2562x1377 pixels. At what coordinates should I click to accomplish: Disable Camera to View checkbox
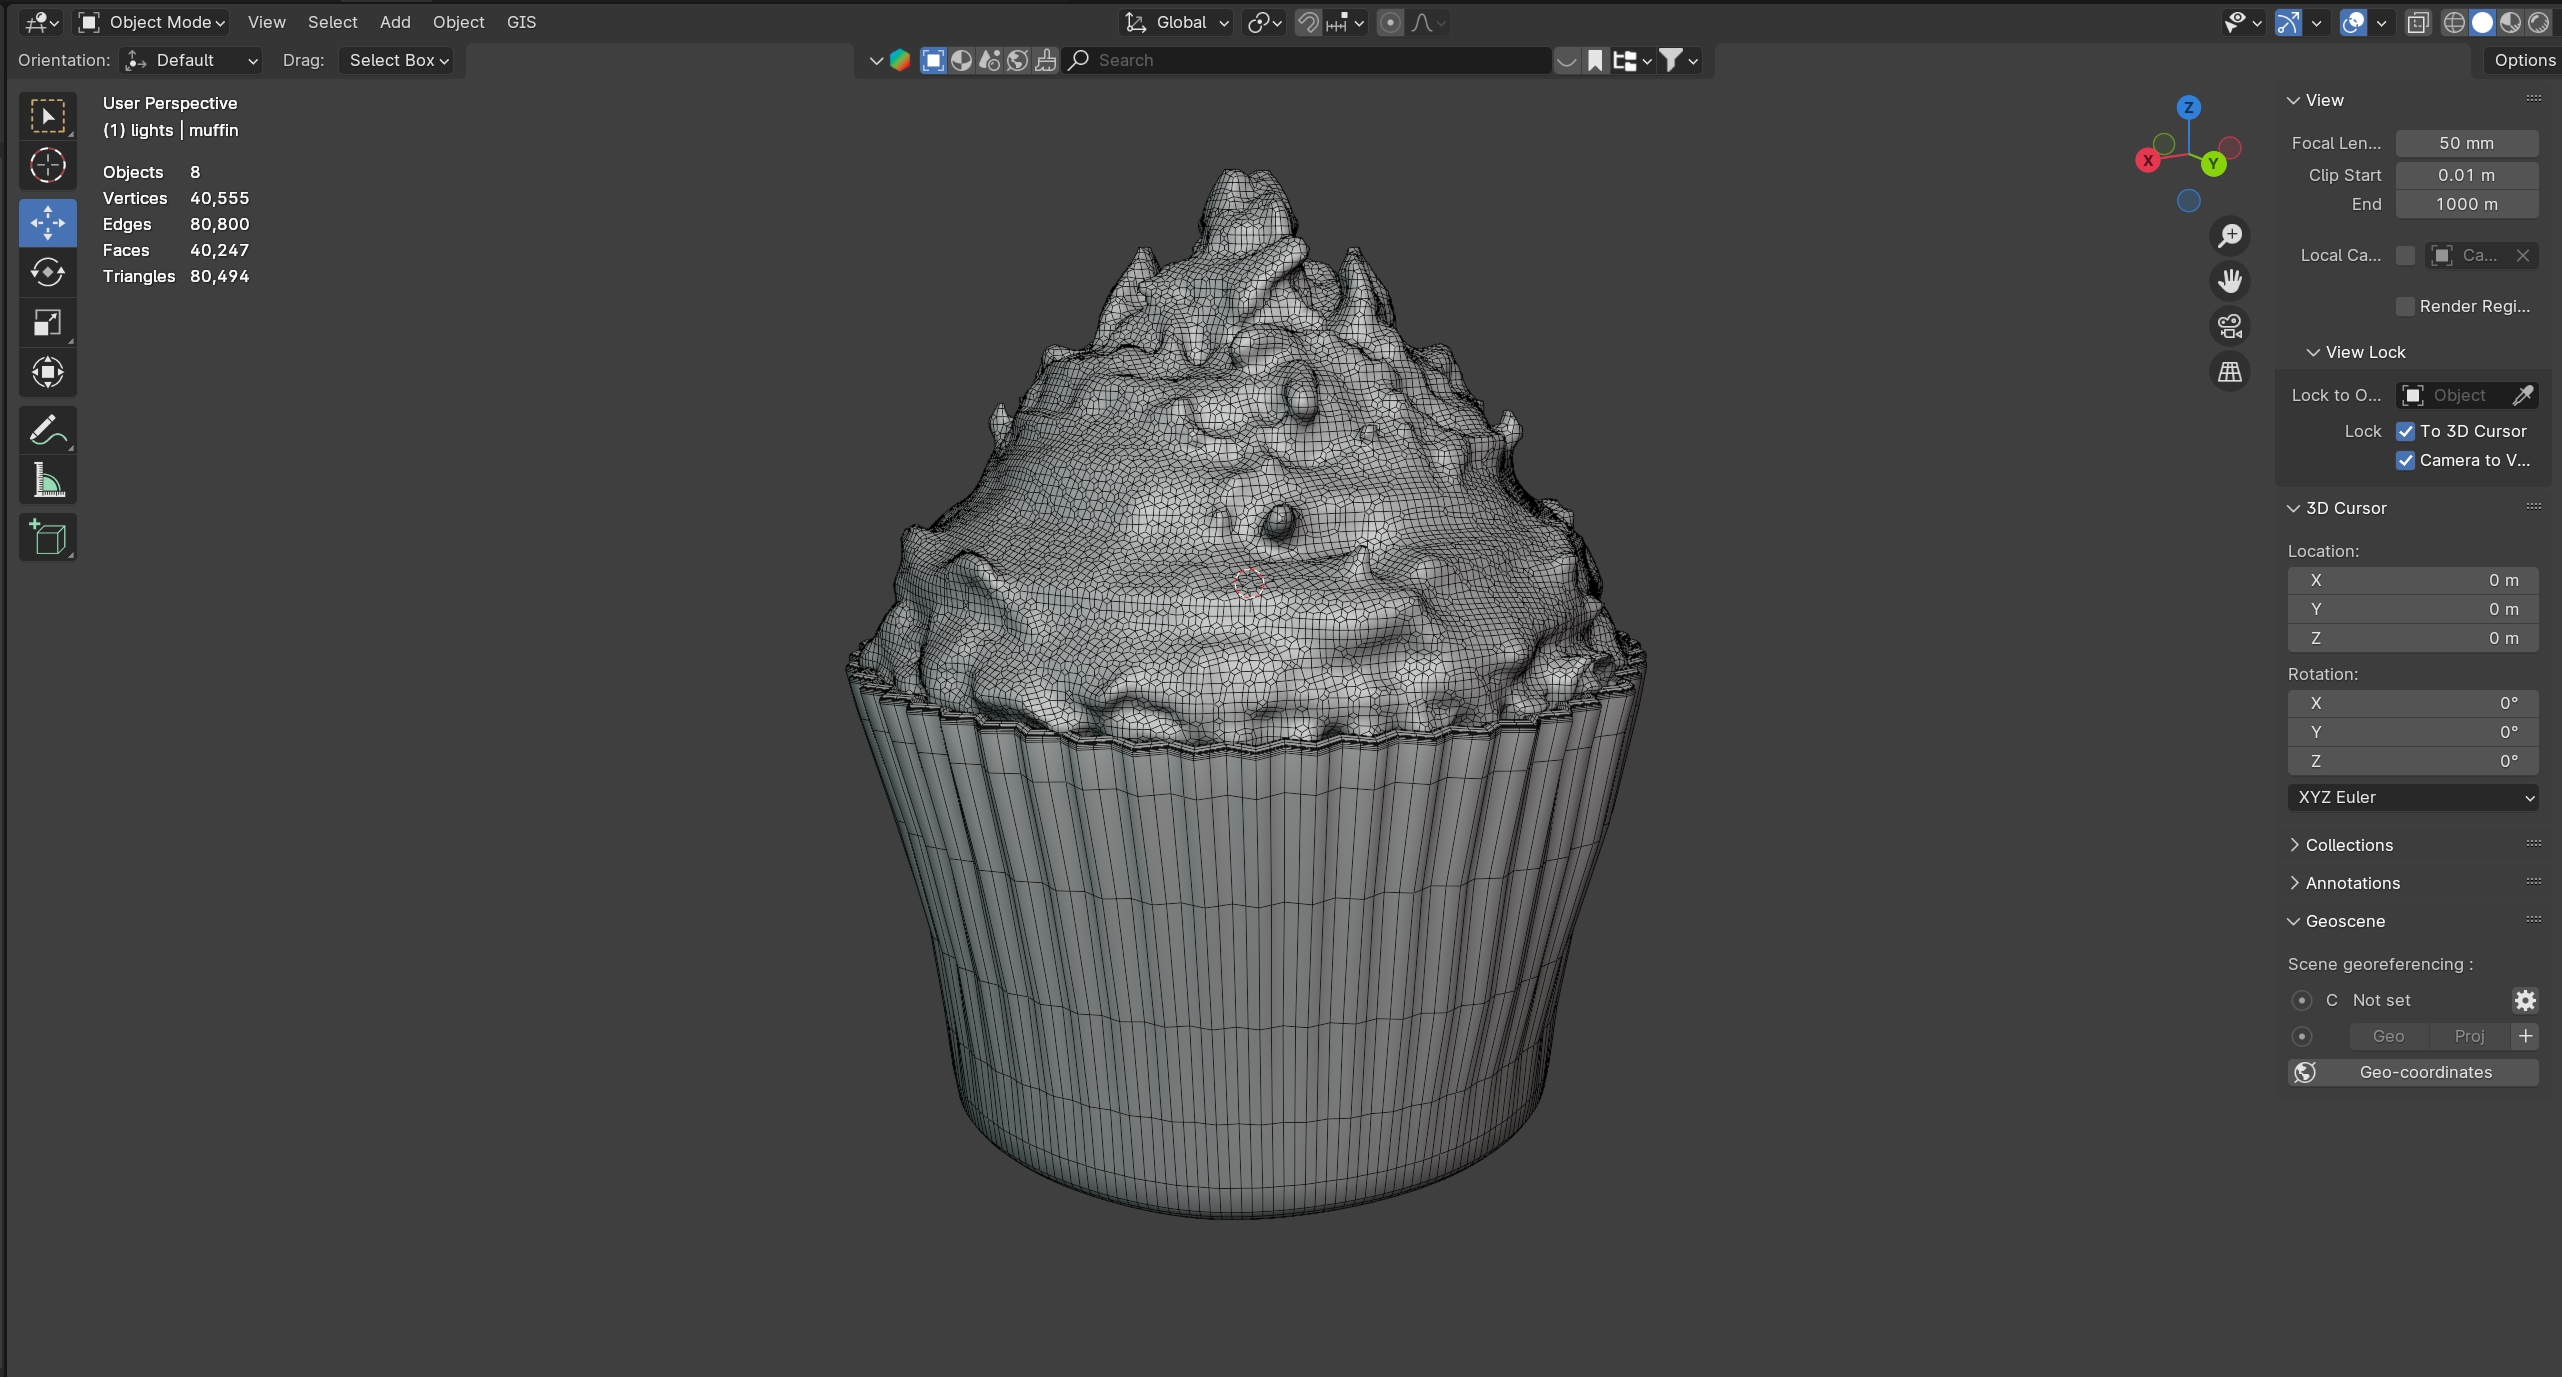(x=2405, y=460)
